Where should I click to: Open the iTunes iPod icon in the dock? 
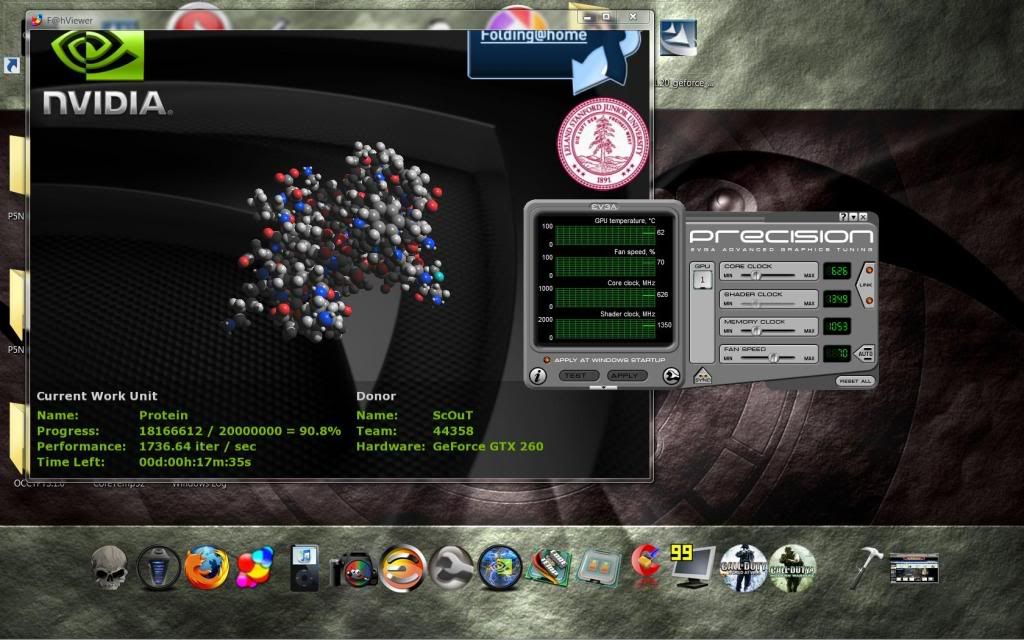pyautogui.click(x=303, y=568)
